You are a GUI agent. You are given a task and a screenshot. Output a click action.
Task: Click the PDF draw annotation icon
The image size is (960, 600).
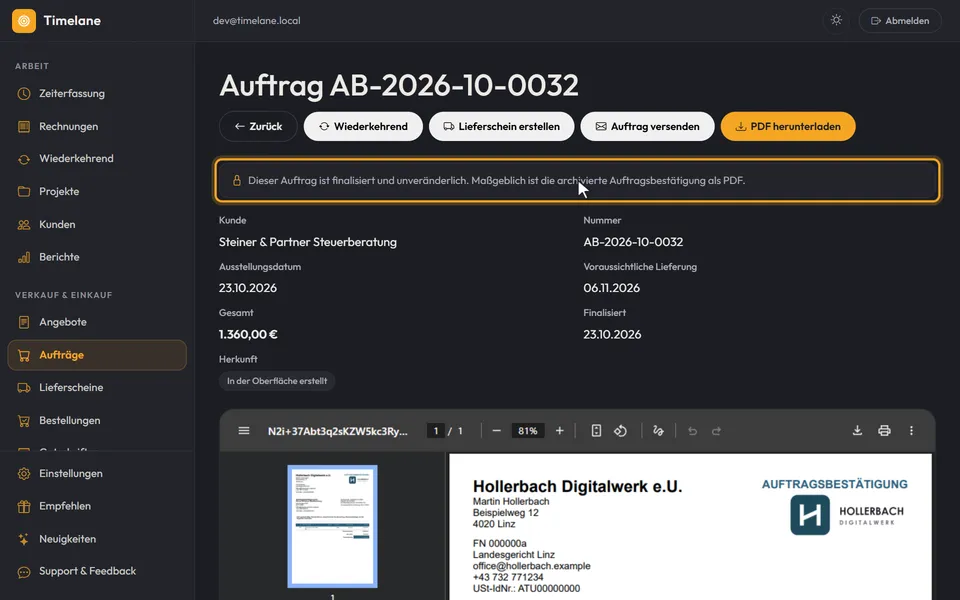(x=658, y=431)
